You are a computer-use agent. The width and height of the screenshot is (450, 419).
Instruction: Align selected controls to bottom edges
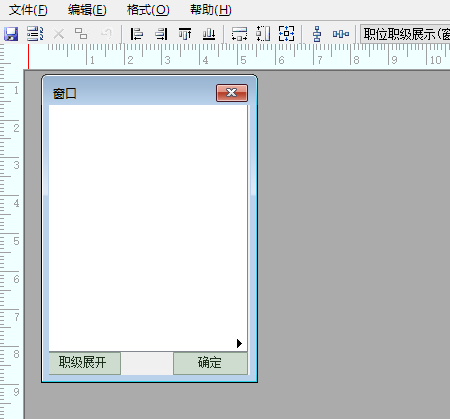click(209, 34)
